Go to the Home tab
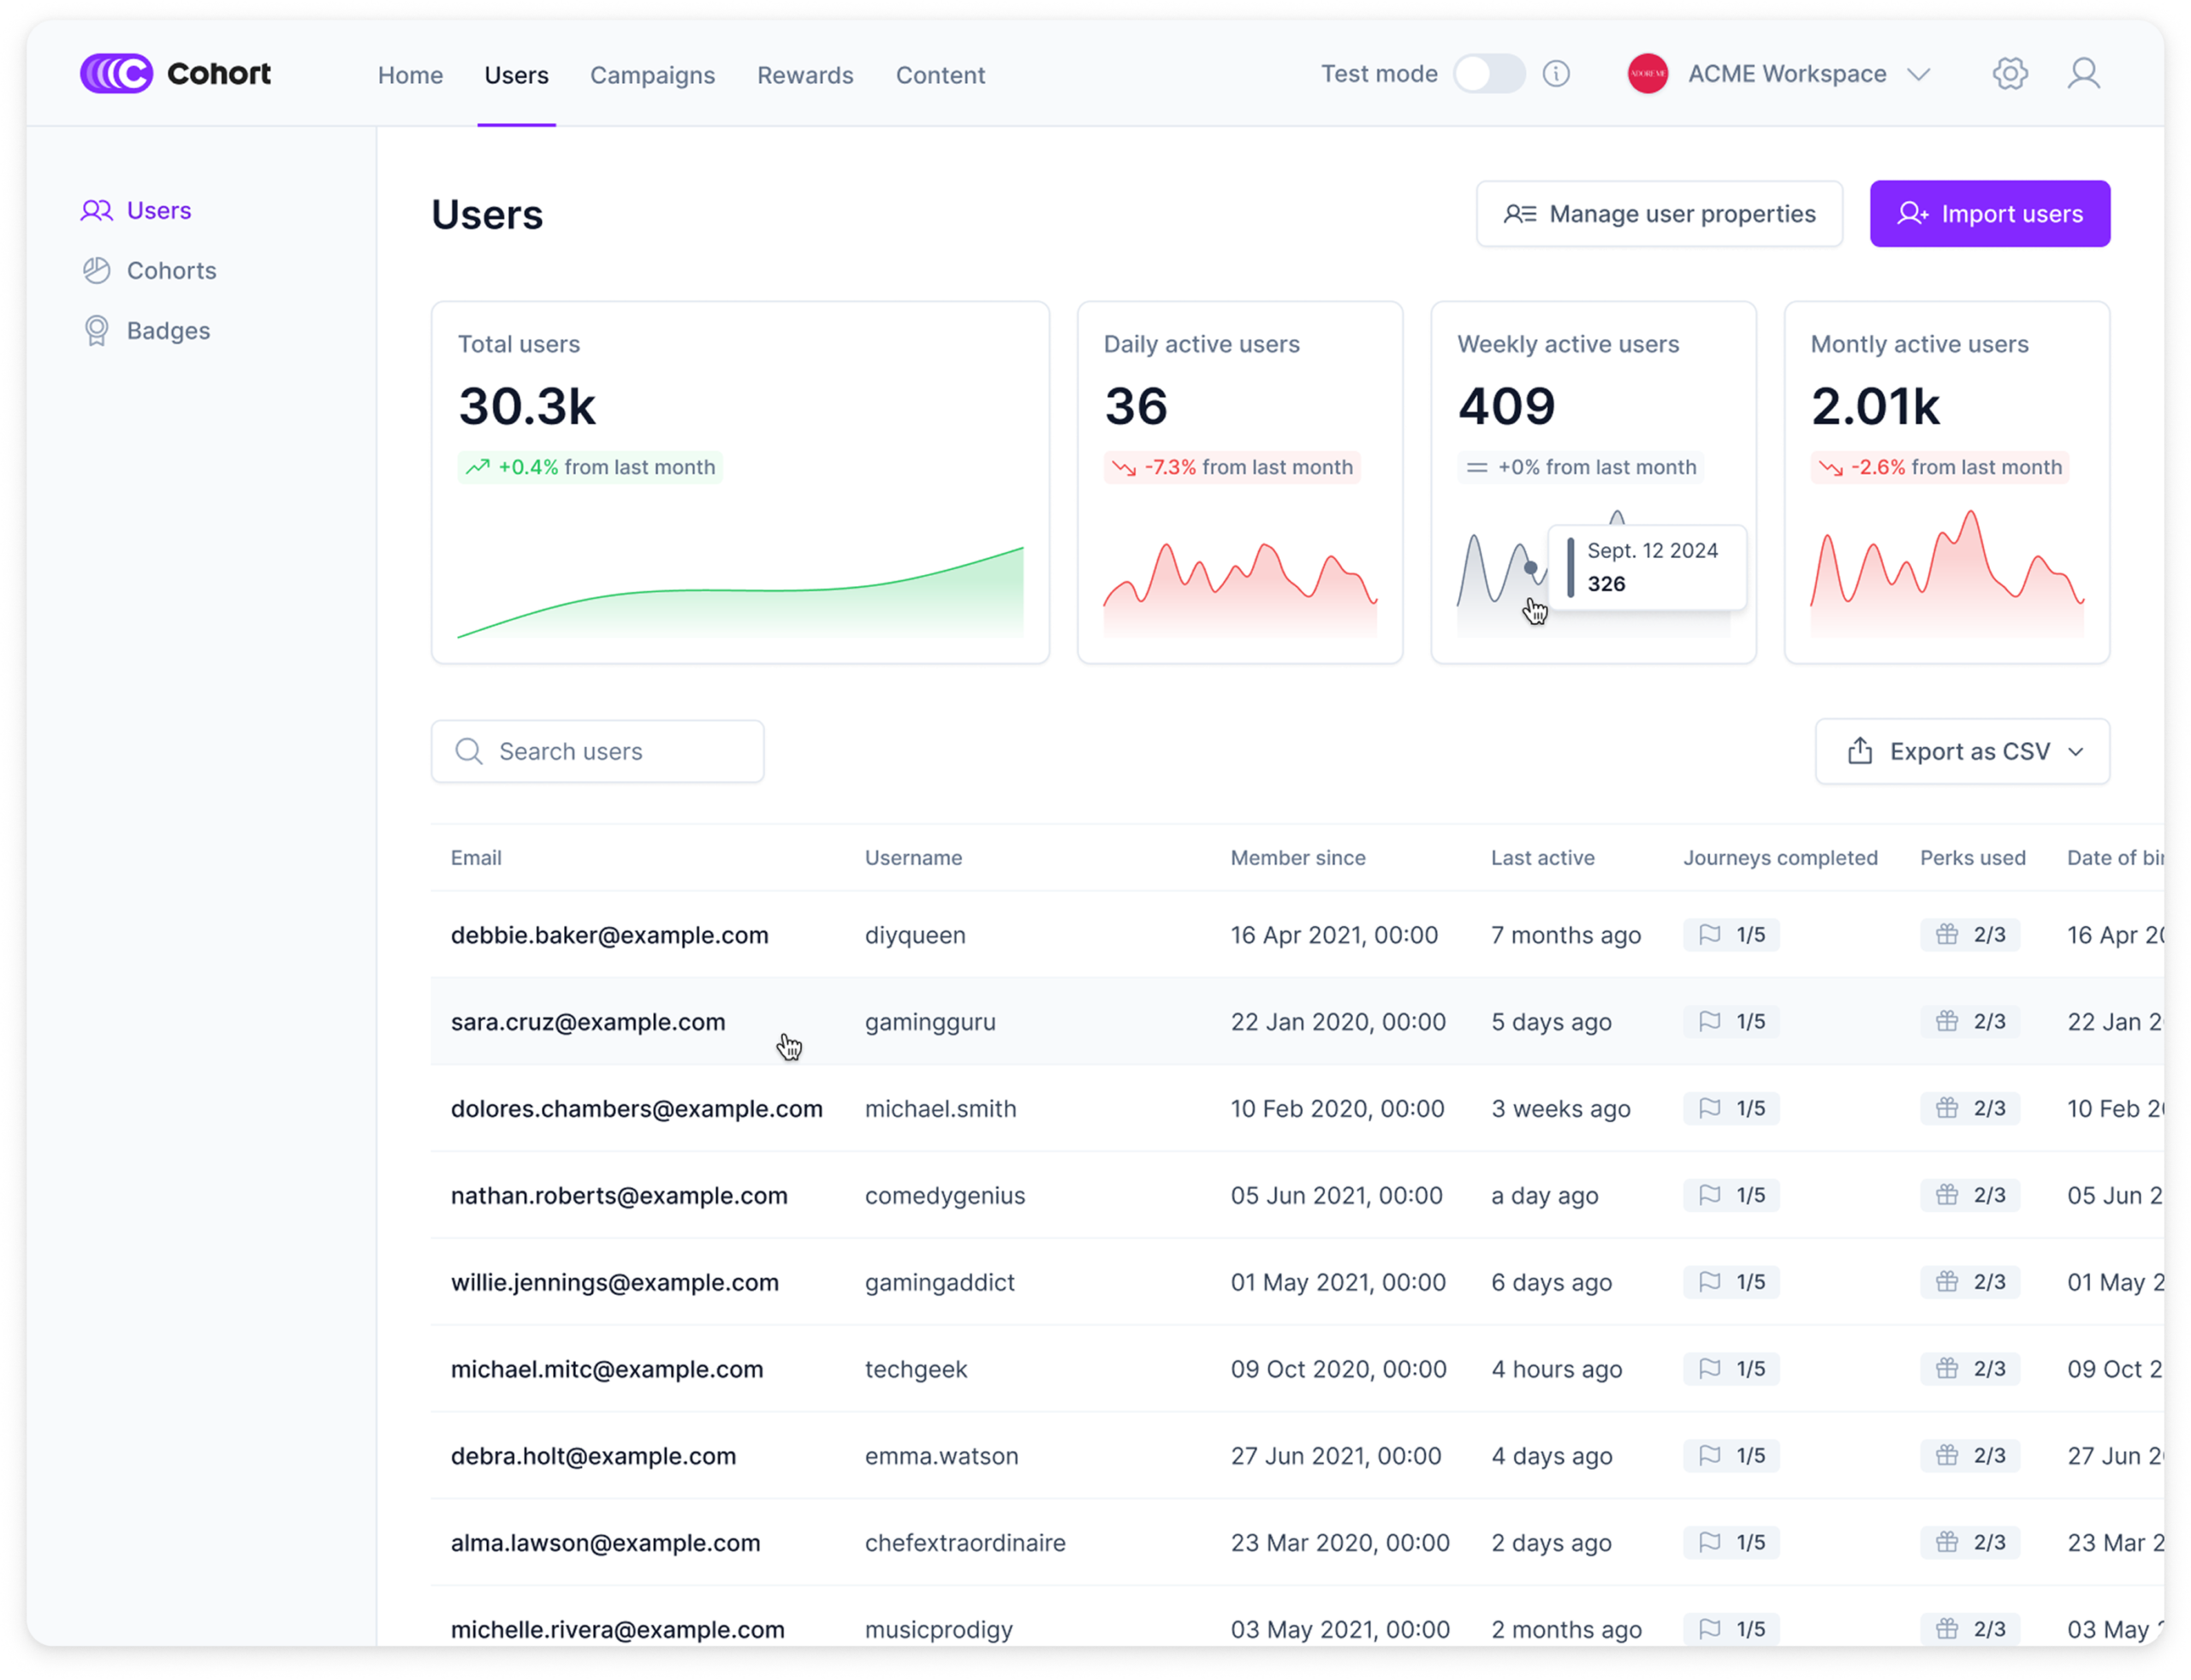The height and width of the screenshot is (1680, 2191). 410,75
